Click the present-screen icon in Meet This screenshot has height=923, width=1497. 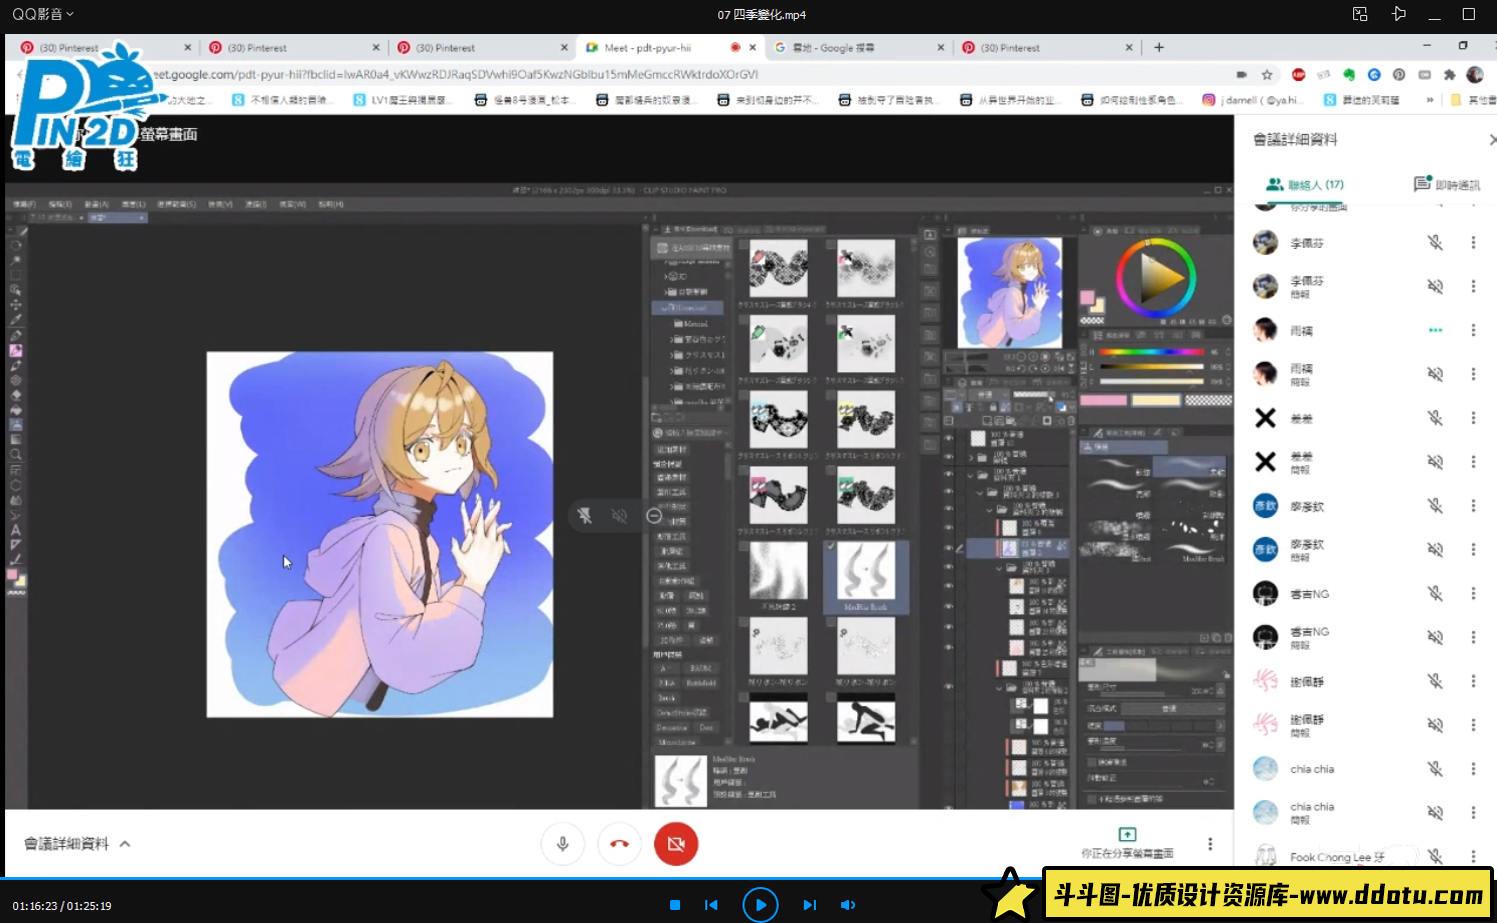tap(1127, 834)
